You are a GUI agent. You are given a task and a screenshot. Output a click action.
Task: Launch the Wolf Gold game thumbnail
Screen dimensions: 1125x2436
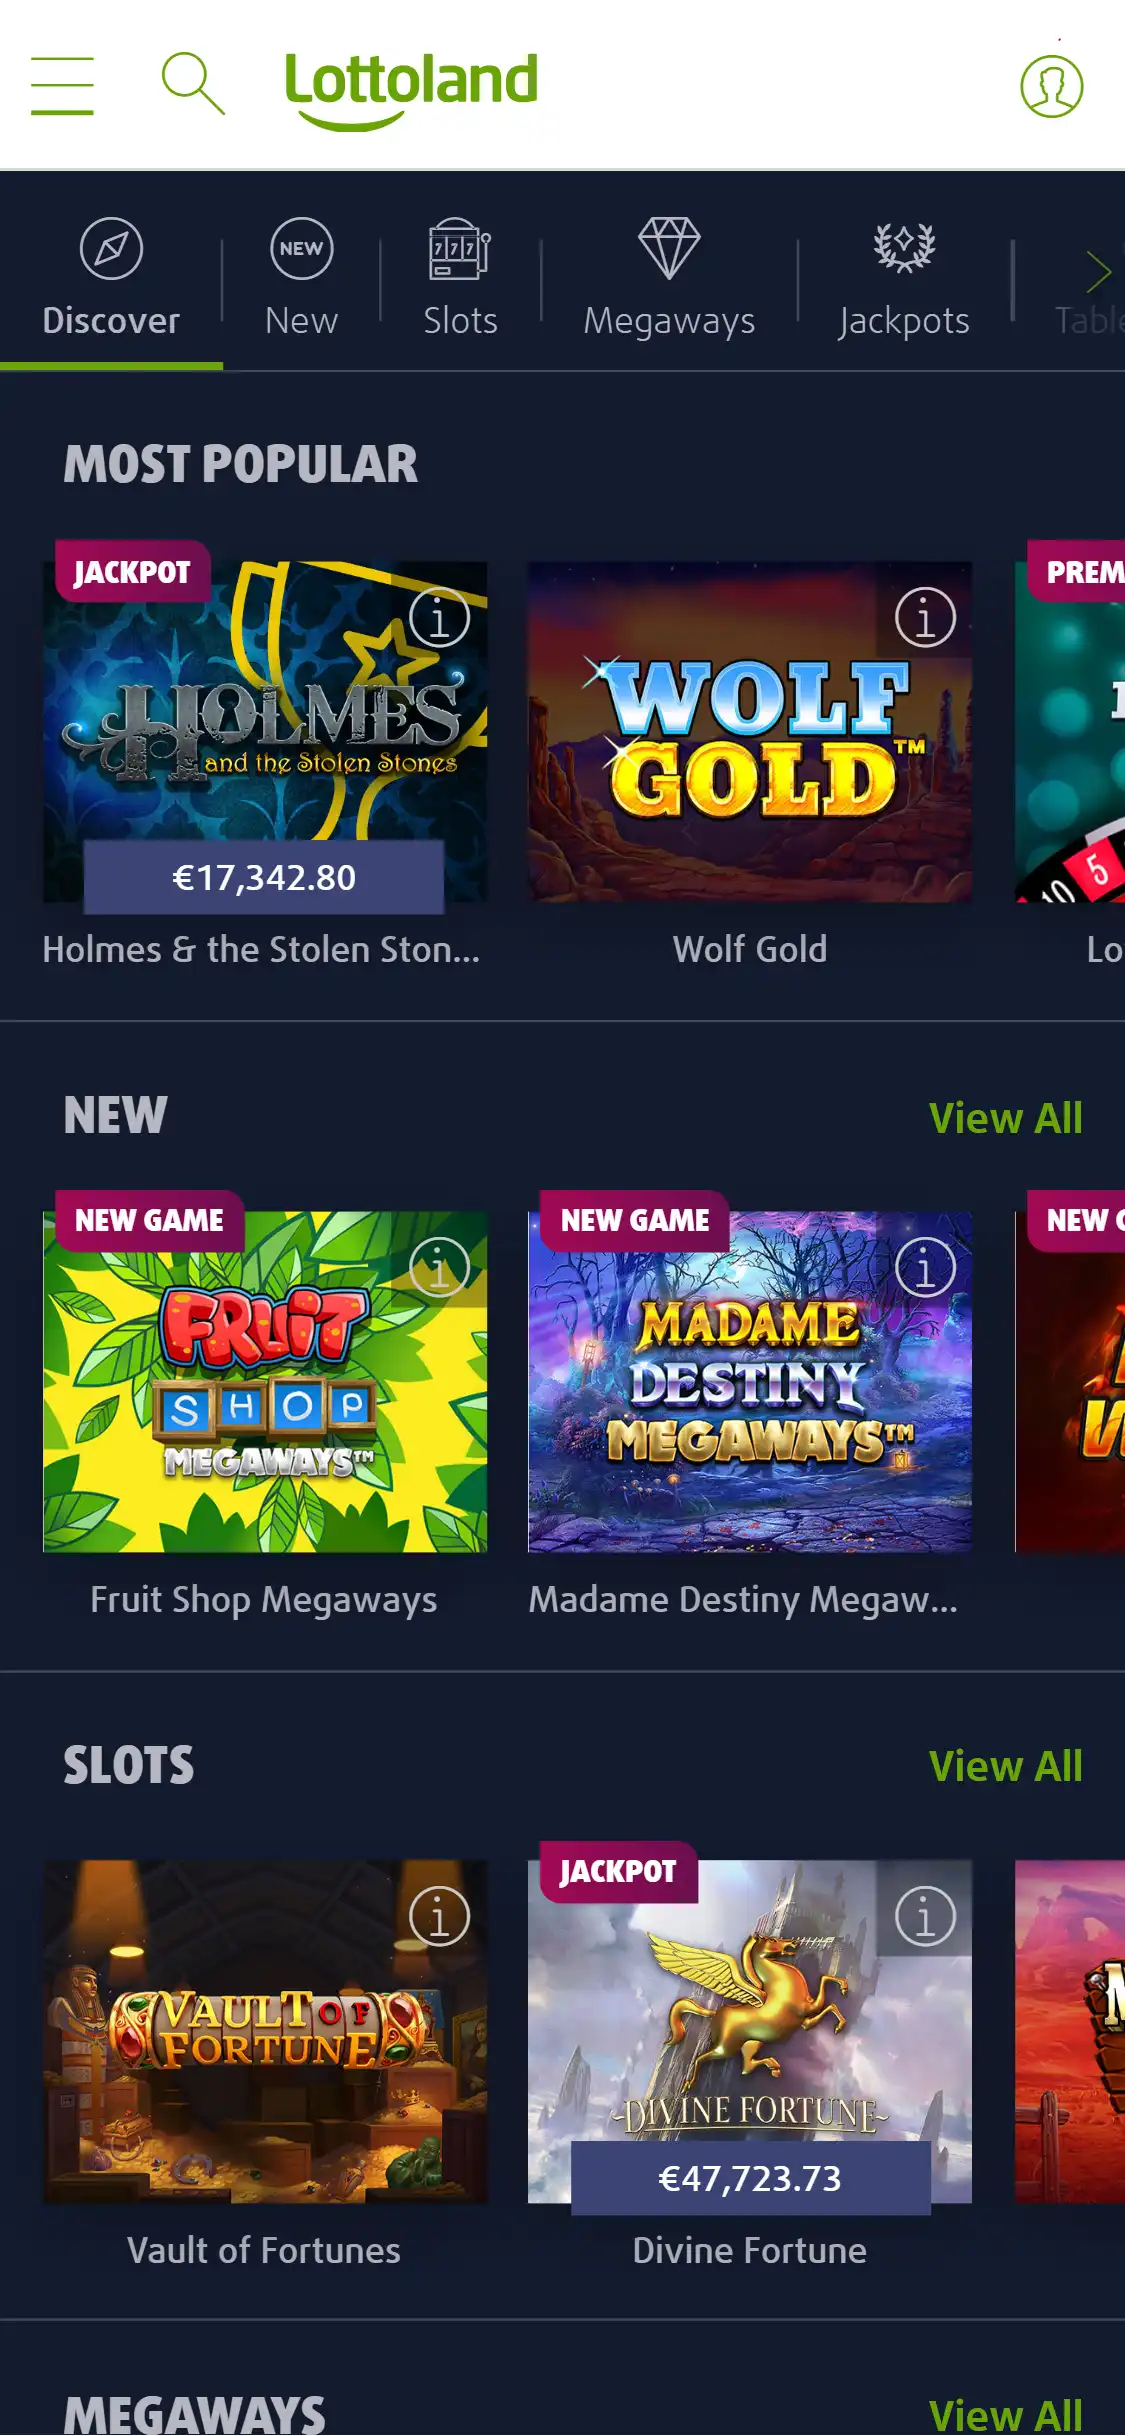point(750,732)
